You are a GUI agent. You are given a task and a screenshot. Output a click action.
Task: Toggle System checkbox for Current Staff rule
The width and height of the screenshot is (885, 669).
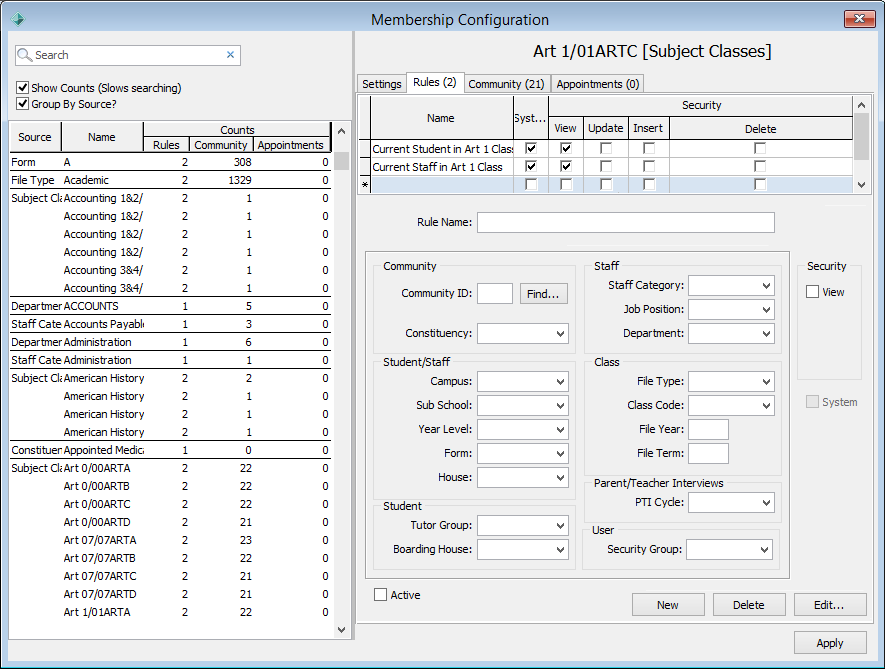(x=531, y=167)
